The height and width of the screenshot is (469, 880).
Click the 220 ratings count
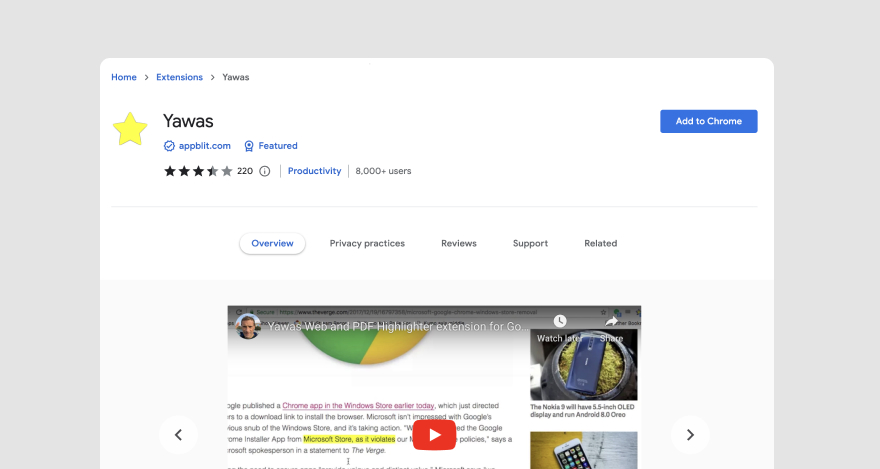pyautogui.click(x=245, y=171)
